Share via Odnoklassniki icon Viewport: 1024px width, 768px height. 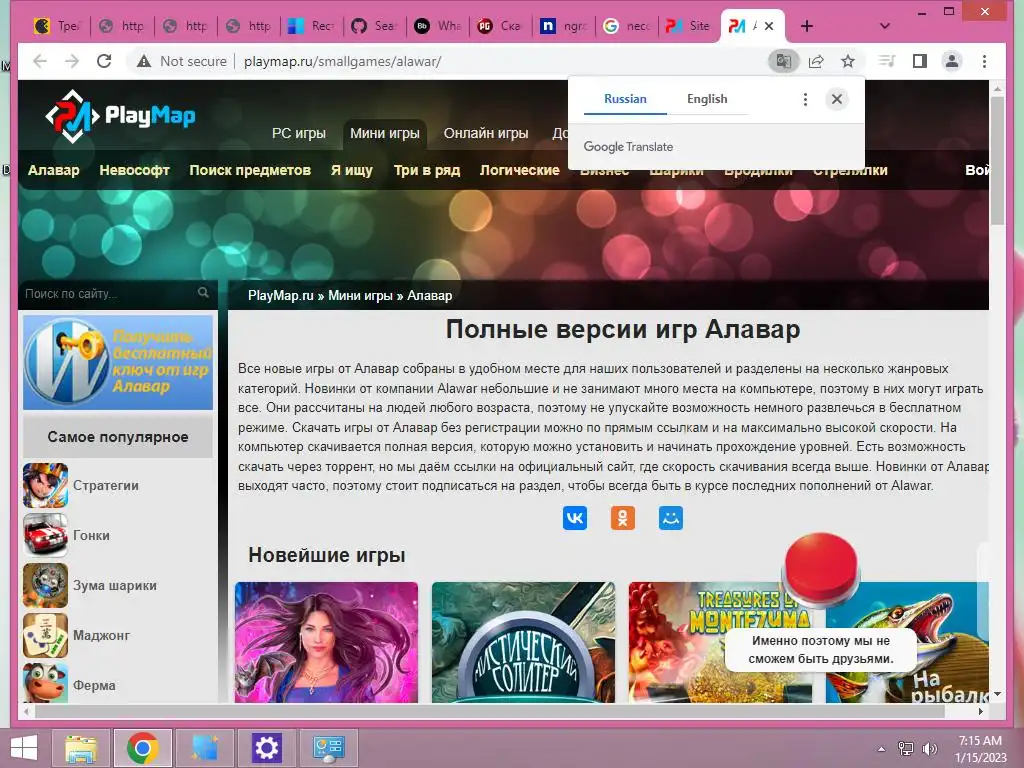[x=622, y=518]
